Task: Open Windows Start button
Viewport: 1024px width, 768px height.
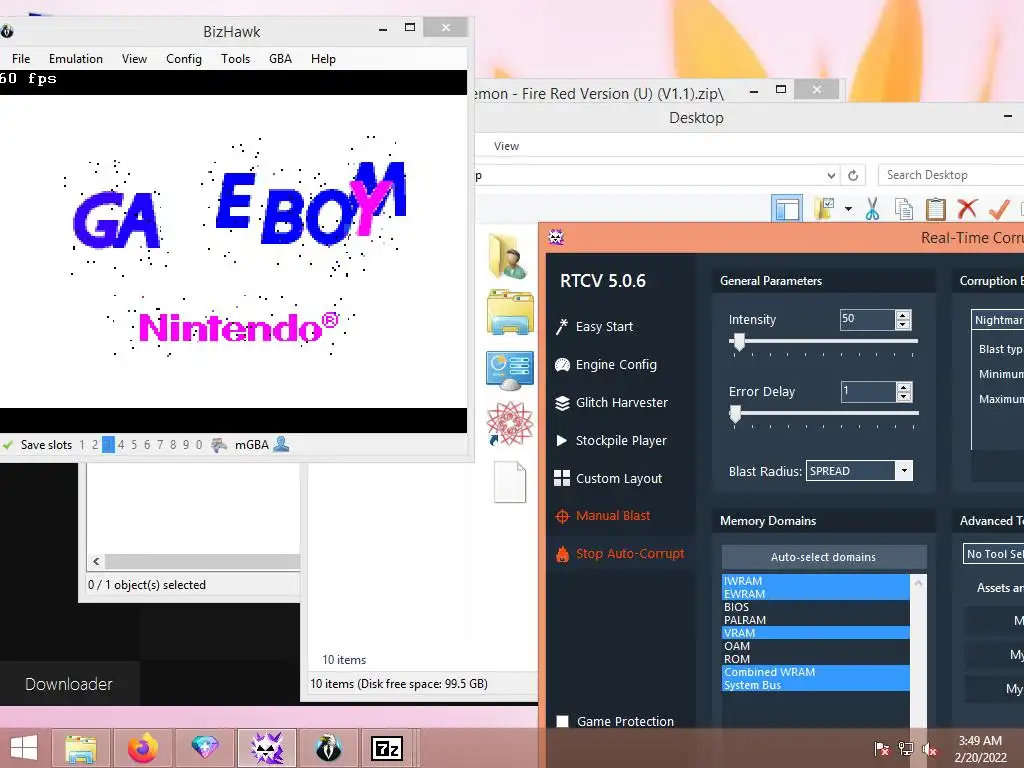Action: click(24, 748)
